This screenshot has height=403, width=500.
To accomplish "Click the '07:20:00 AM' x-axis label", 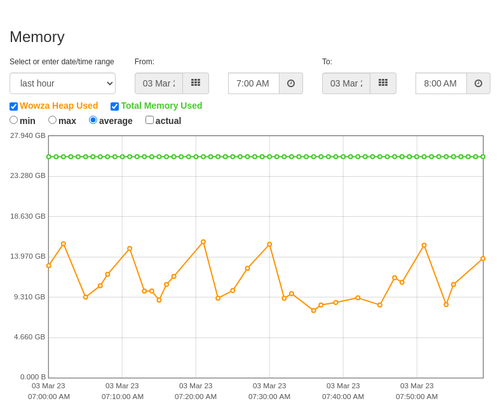I will tap(196, 397).
